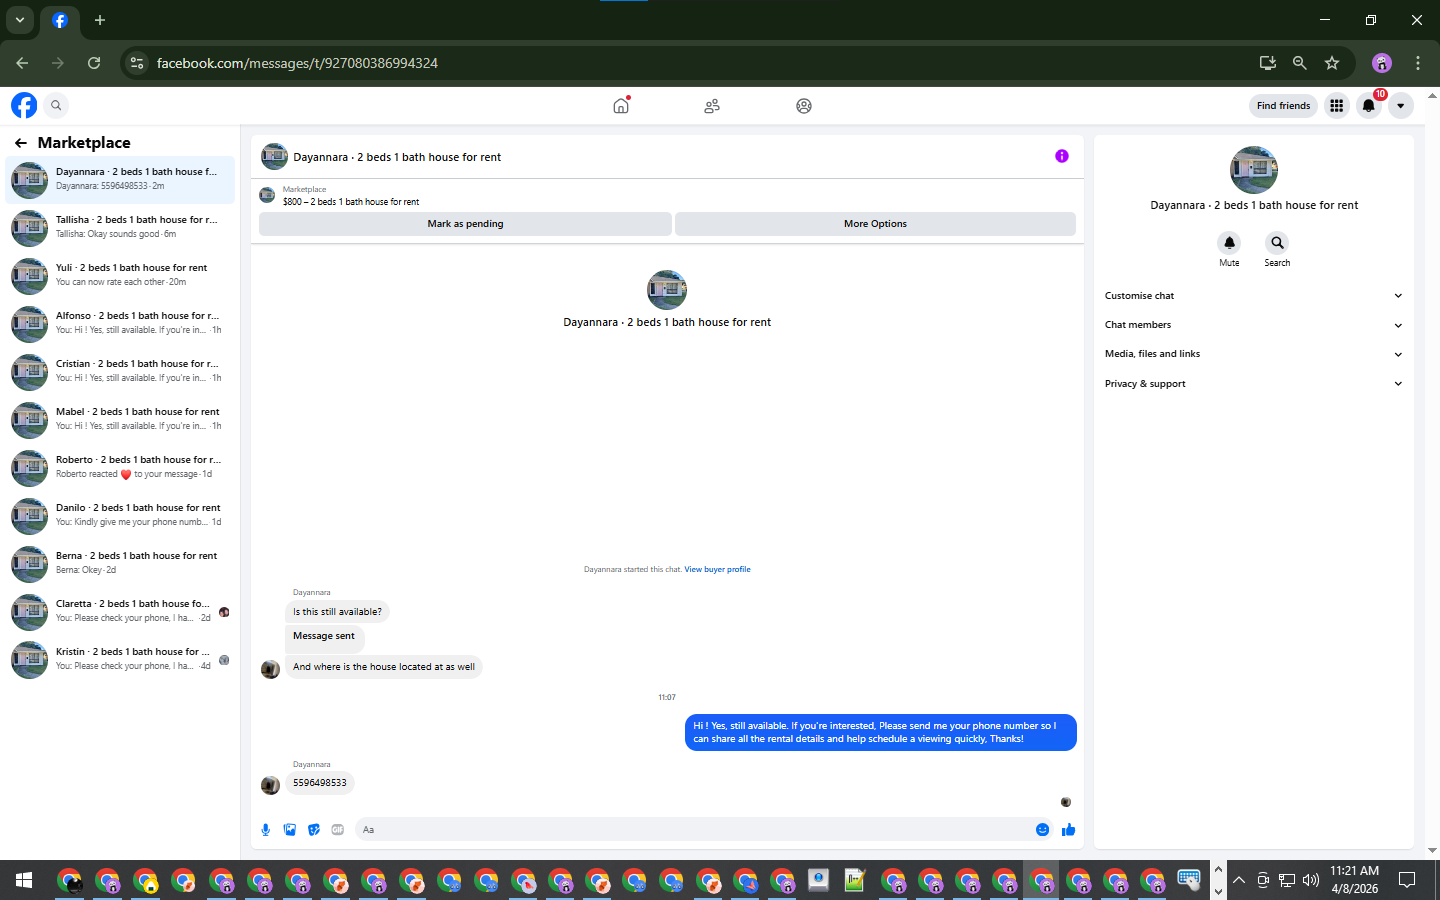
Task: Click 'And where is the house located' message
Action: point(384,667)
